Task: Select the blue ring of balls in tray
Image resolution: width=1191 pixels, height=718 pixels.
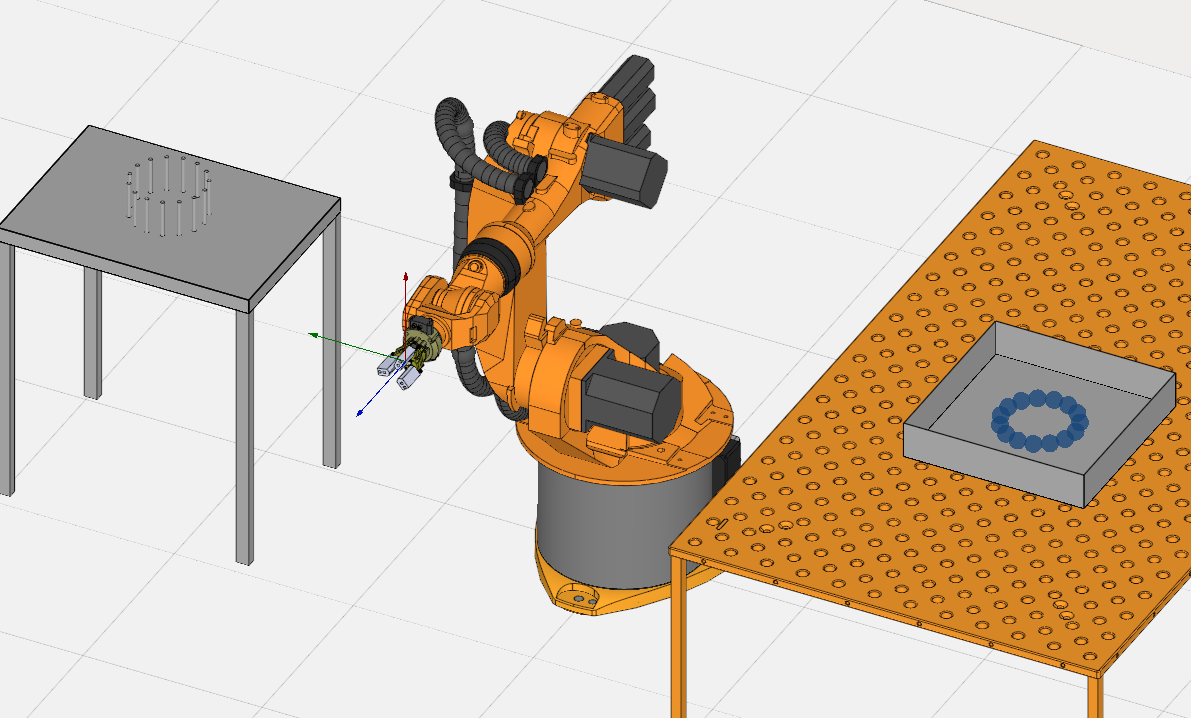Action: pyautogui.click(x=1040, y=420)
